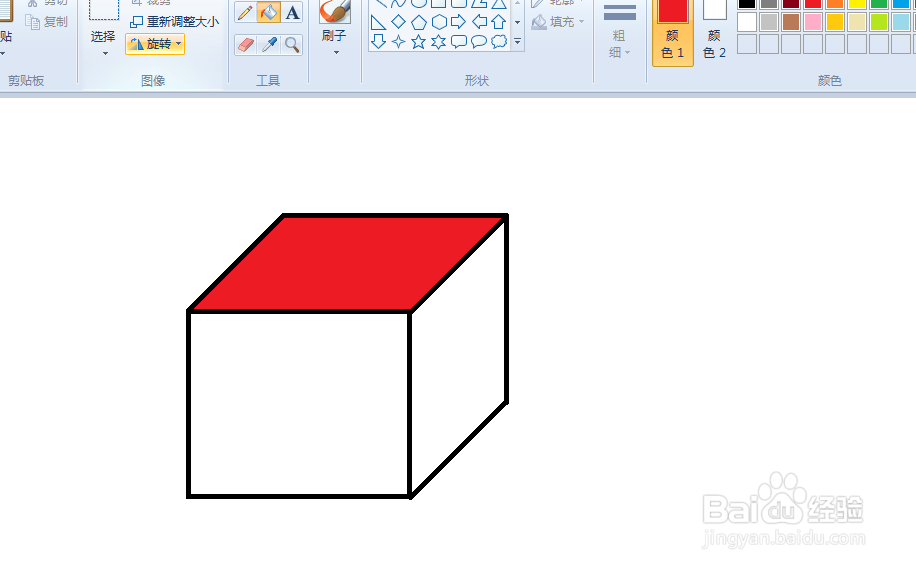Pick the pentagon shape
Viewport: 916px width, 570px height.
[419, 23]
